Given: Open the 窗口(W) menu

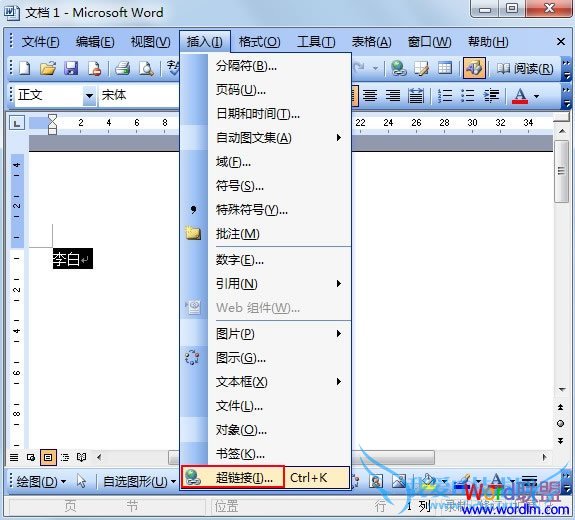Looking at the screenshot, I should (429, 42).
